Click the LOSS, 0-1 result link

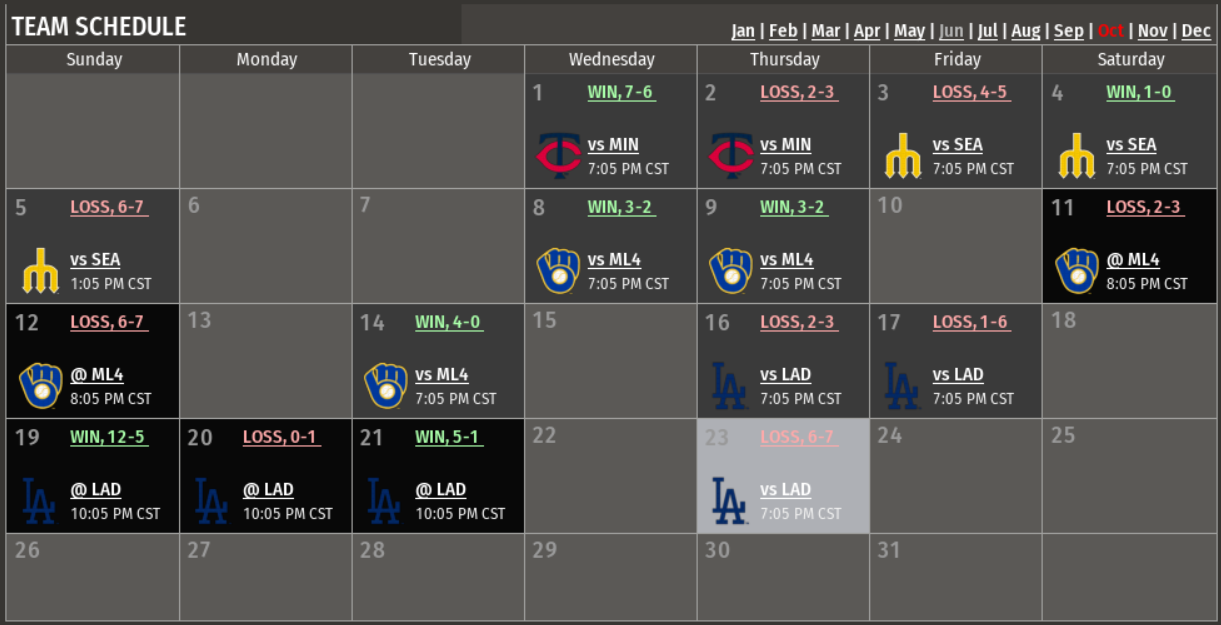point(280,437)
